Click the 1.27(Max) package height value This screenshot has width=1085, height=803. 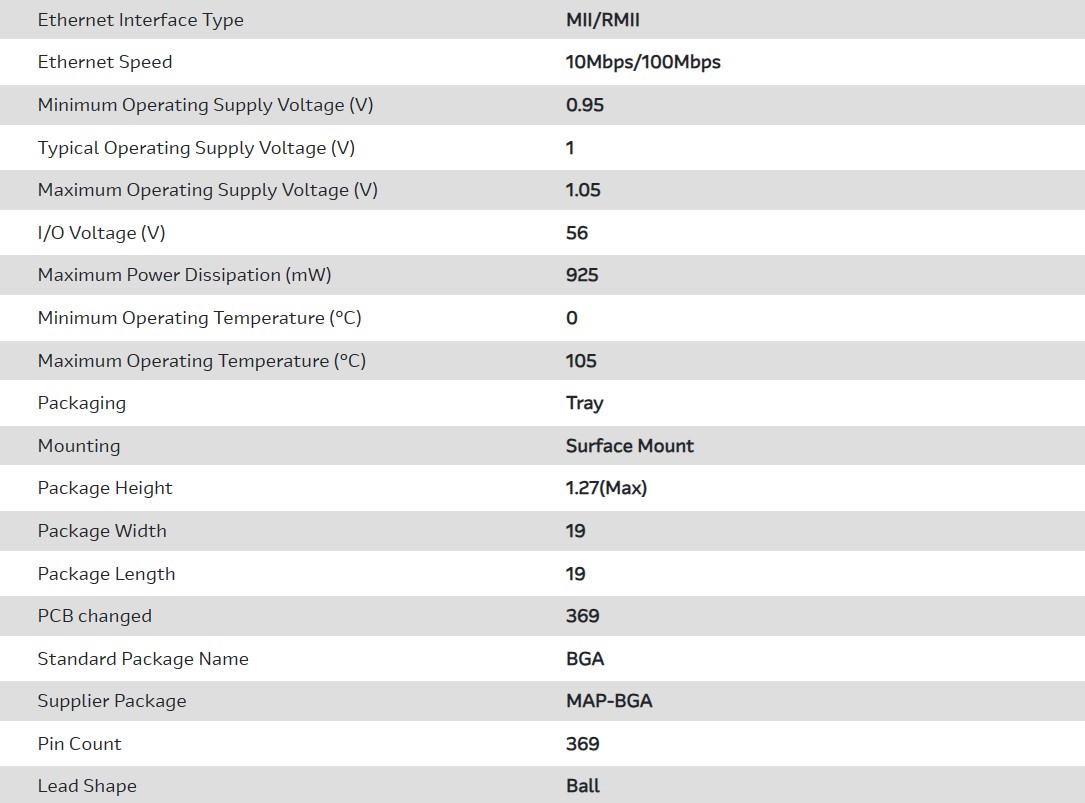click(606, 488)
